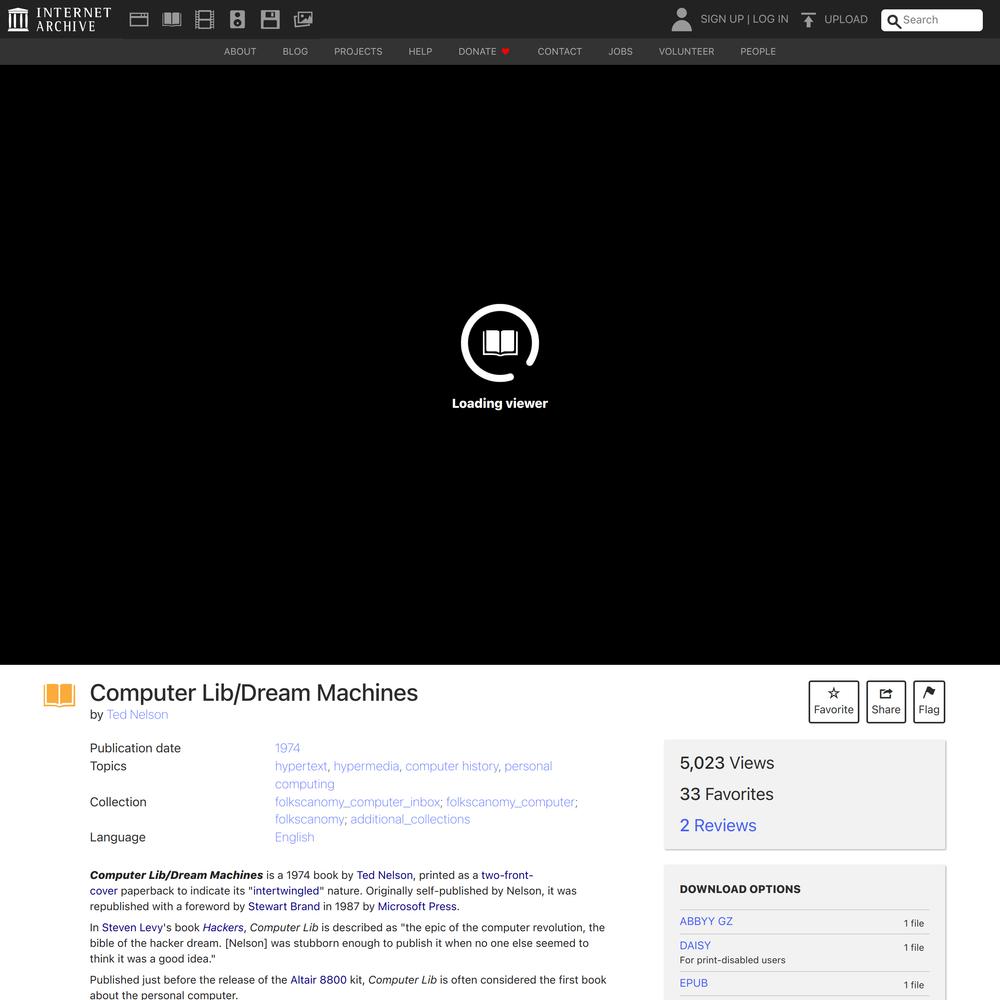Open author Ted Nelson link under title

pyautogui.click(x=137, y=715)
